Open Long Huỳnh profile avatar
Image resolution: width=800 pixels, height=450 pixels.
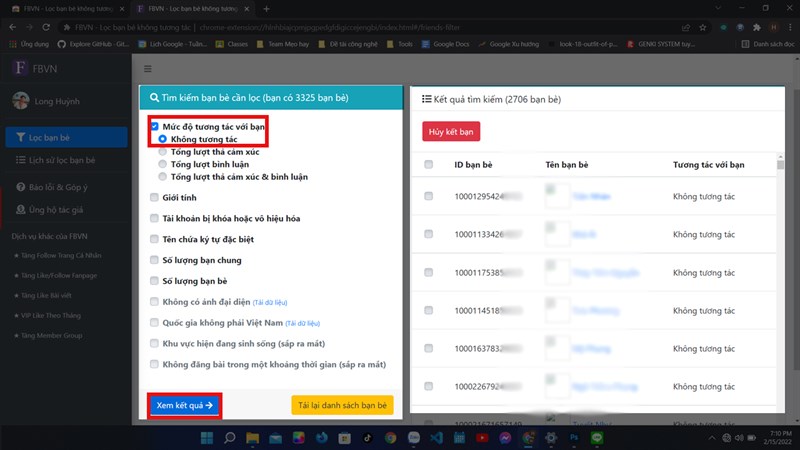pos(21,101)
